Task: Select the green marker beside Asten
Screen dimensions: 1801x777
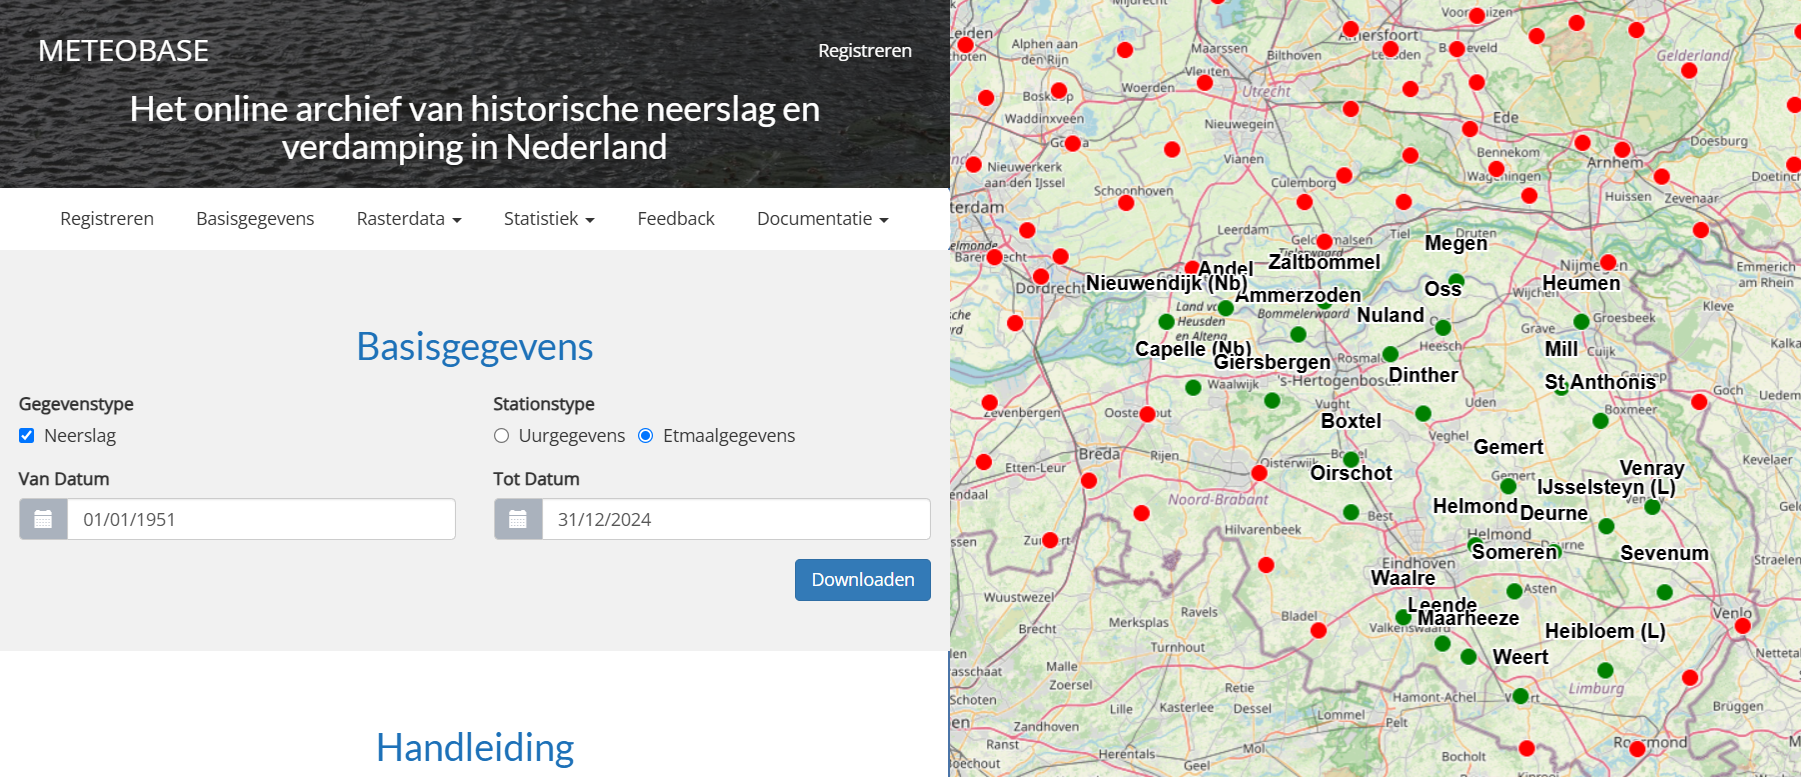Action: (1515, 591)
